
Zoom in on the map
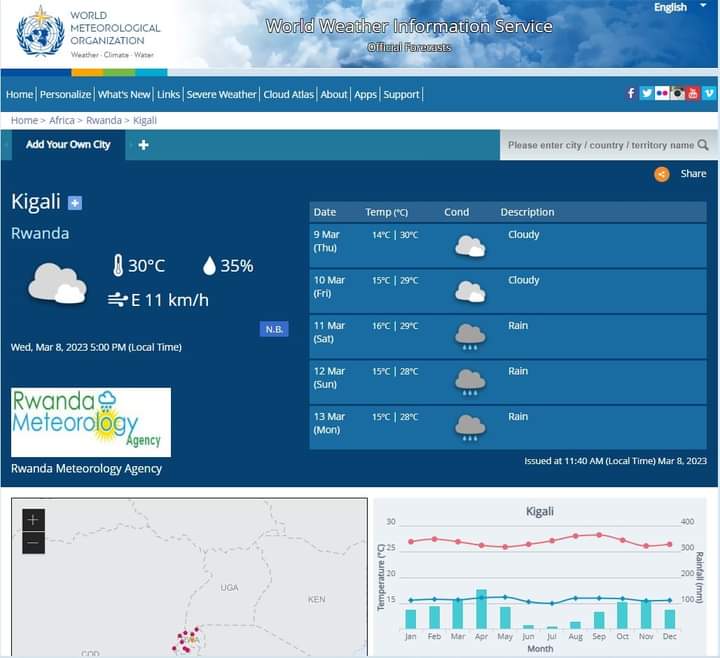[33, 520]
